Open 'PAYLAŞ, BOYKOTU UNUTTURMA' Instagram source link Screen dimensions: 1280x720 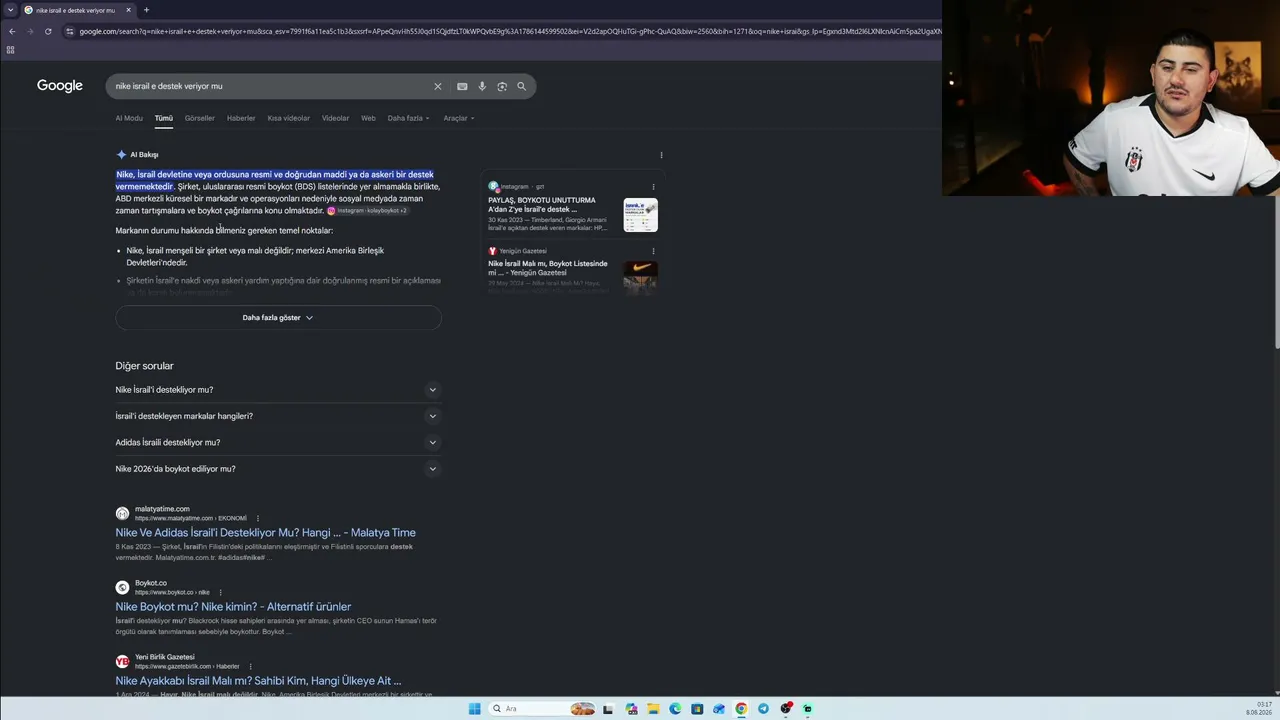(x=542, y=205)
